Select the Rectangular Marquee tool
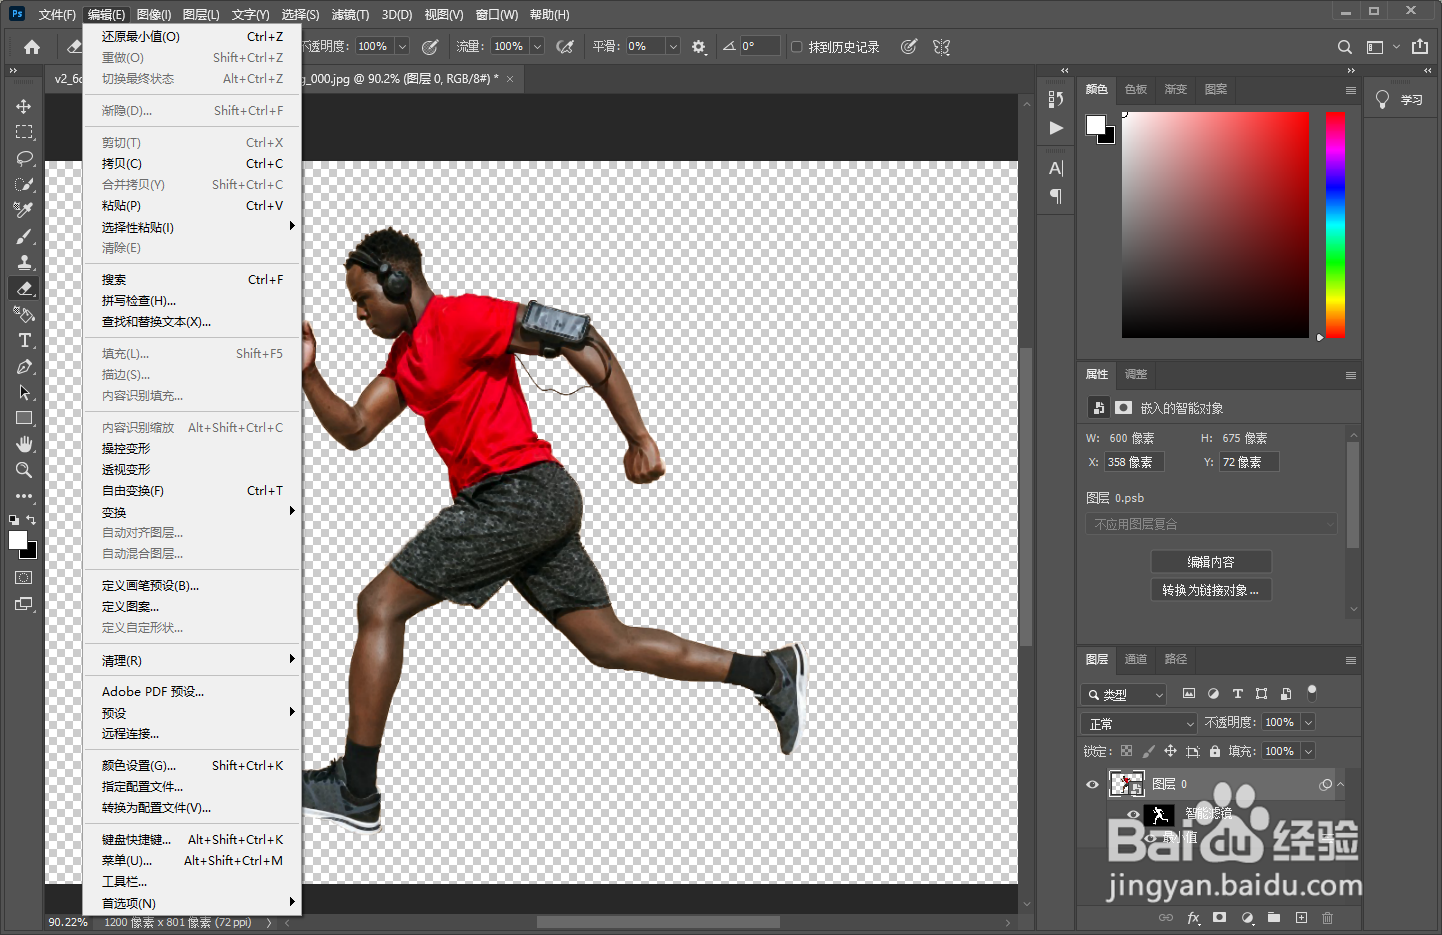 click(24, 132)
